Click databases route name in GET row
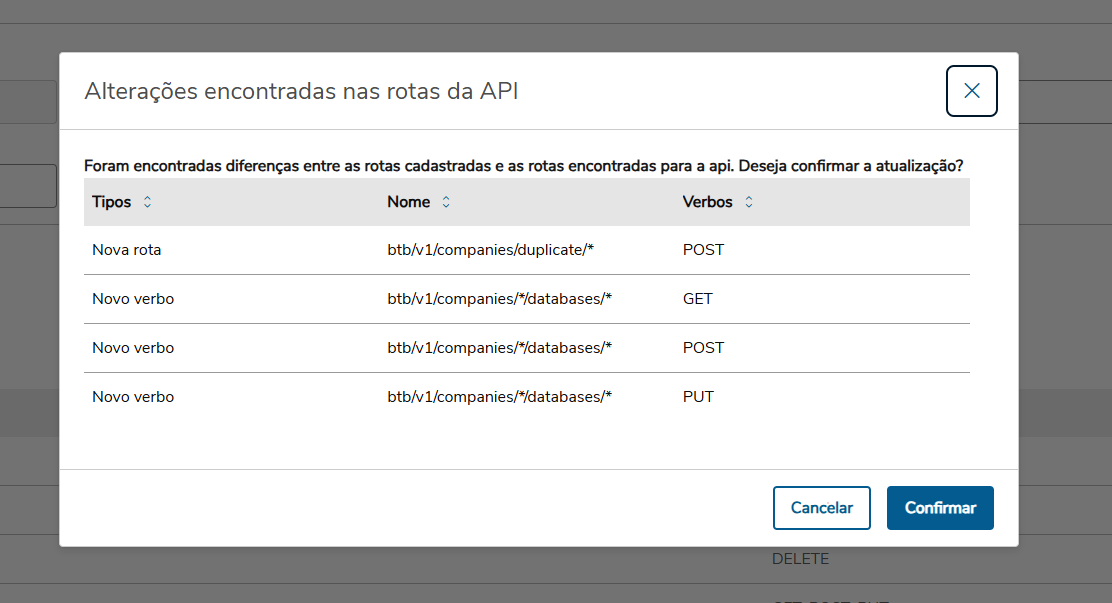 click(x=499, y=299)
